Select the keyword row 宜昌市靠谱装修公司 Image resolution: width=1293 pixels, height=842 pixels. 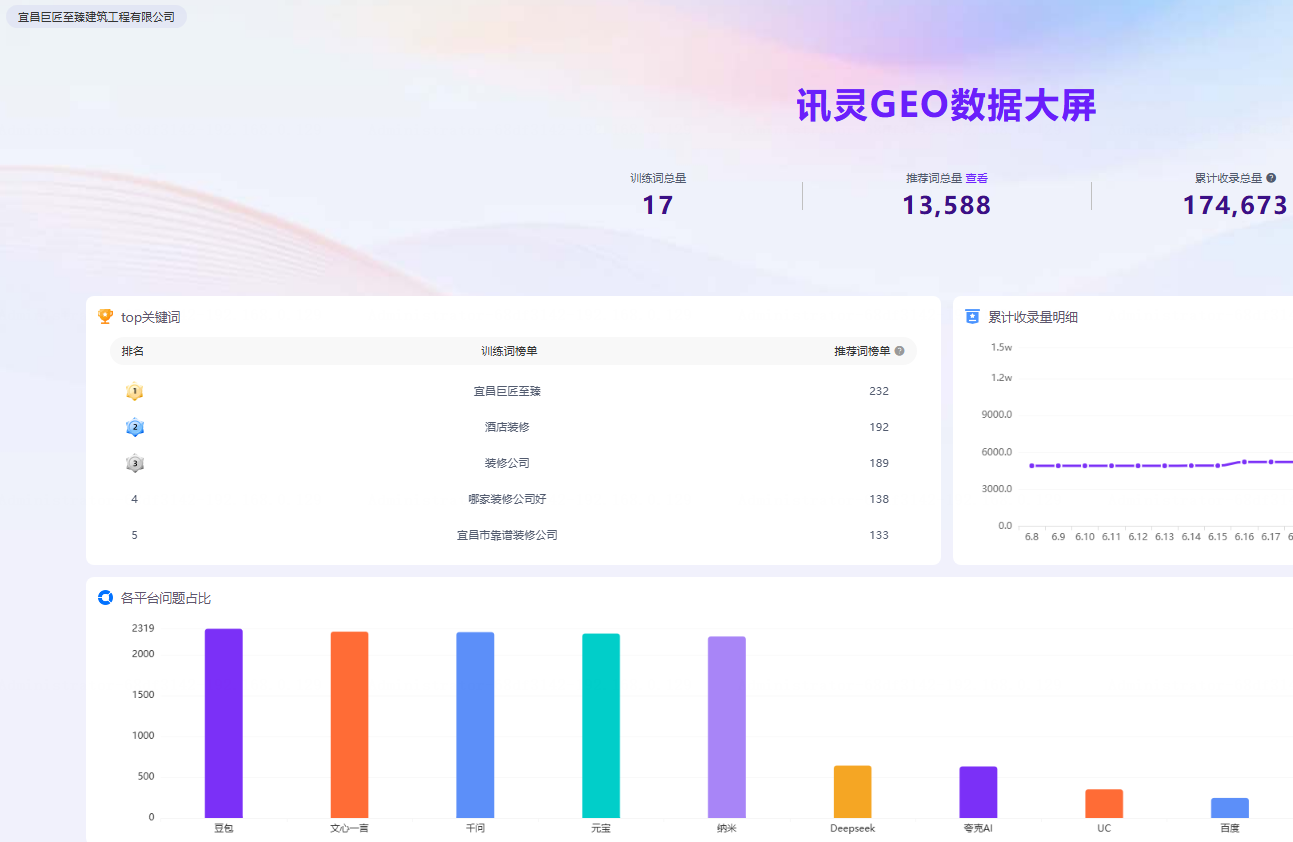tap(513, 535)
